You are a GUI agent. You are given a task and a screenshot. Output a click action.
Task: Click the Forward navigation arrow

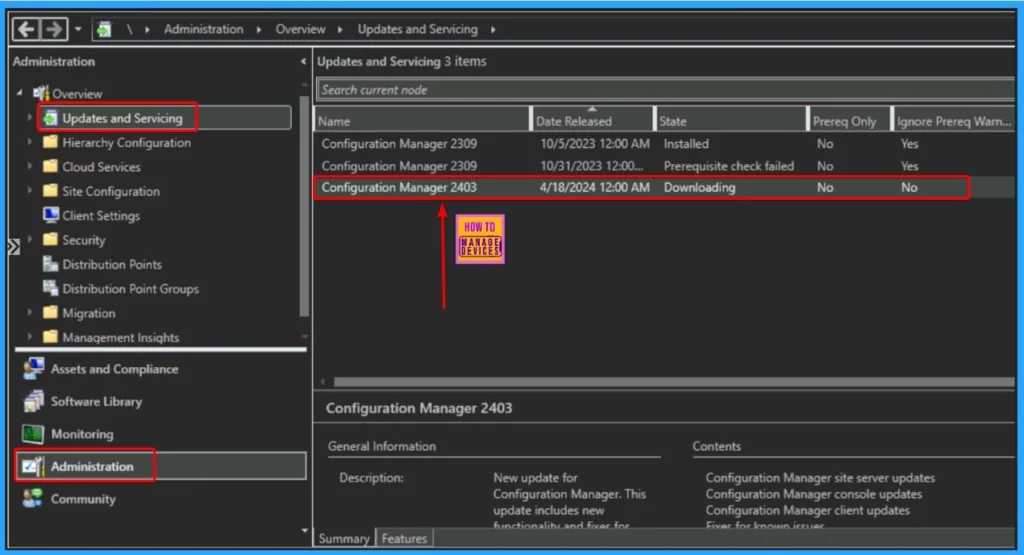tap(54, 29)
